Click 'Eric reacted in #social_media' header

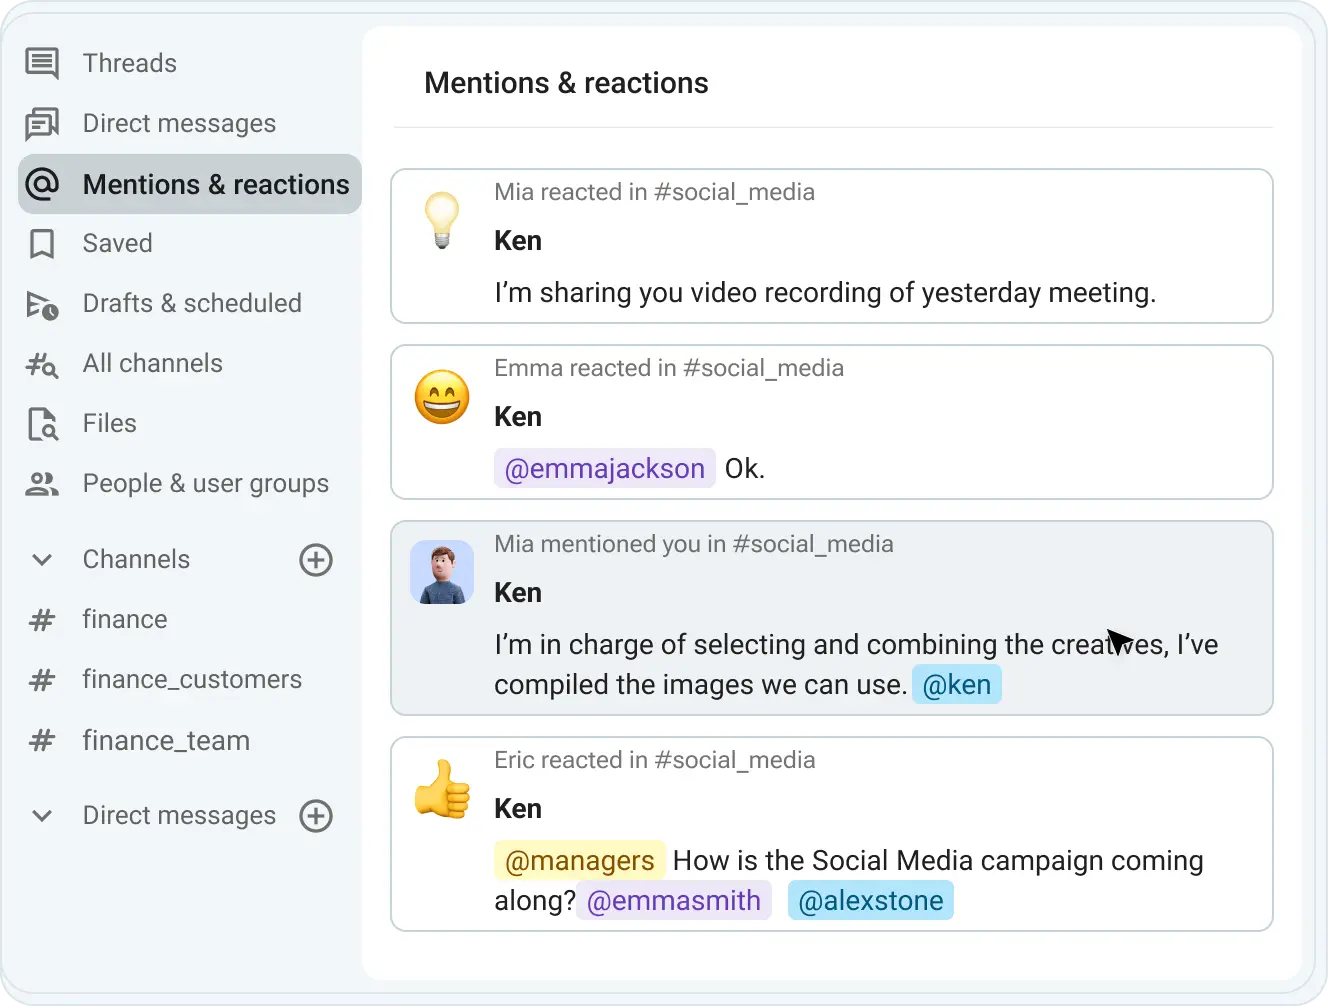point(655,760)
